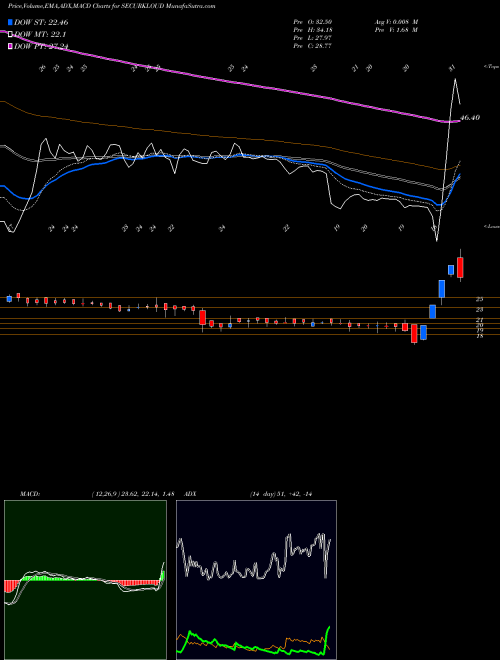Screen dimensions: 500x660
Task: Select the 'DOW PT: 27.24' legend text
Action: click(41, 46)
